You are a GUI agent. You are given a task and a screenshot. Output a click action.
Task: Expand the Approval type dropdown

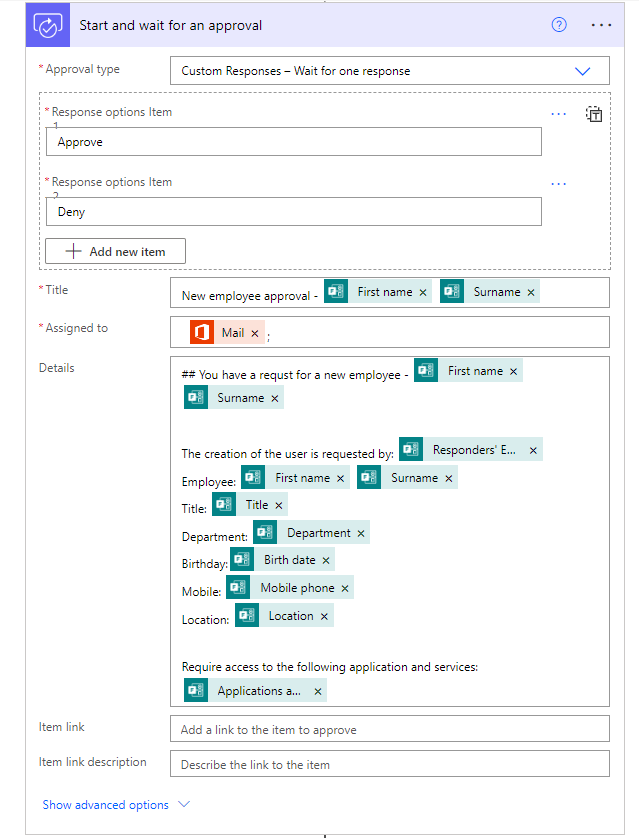[582, 71]
